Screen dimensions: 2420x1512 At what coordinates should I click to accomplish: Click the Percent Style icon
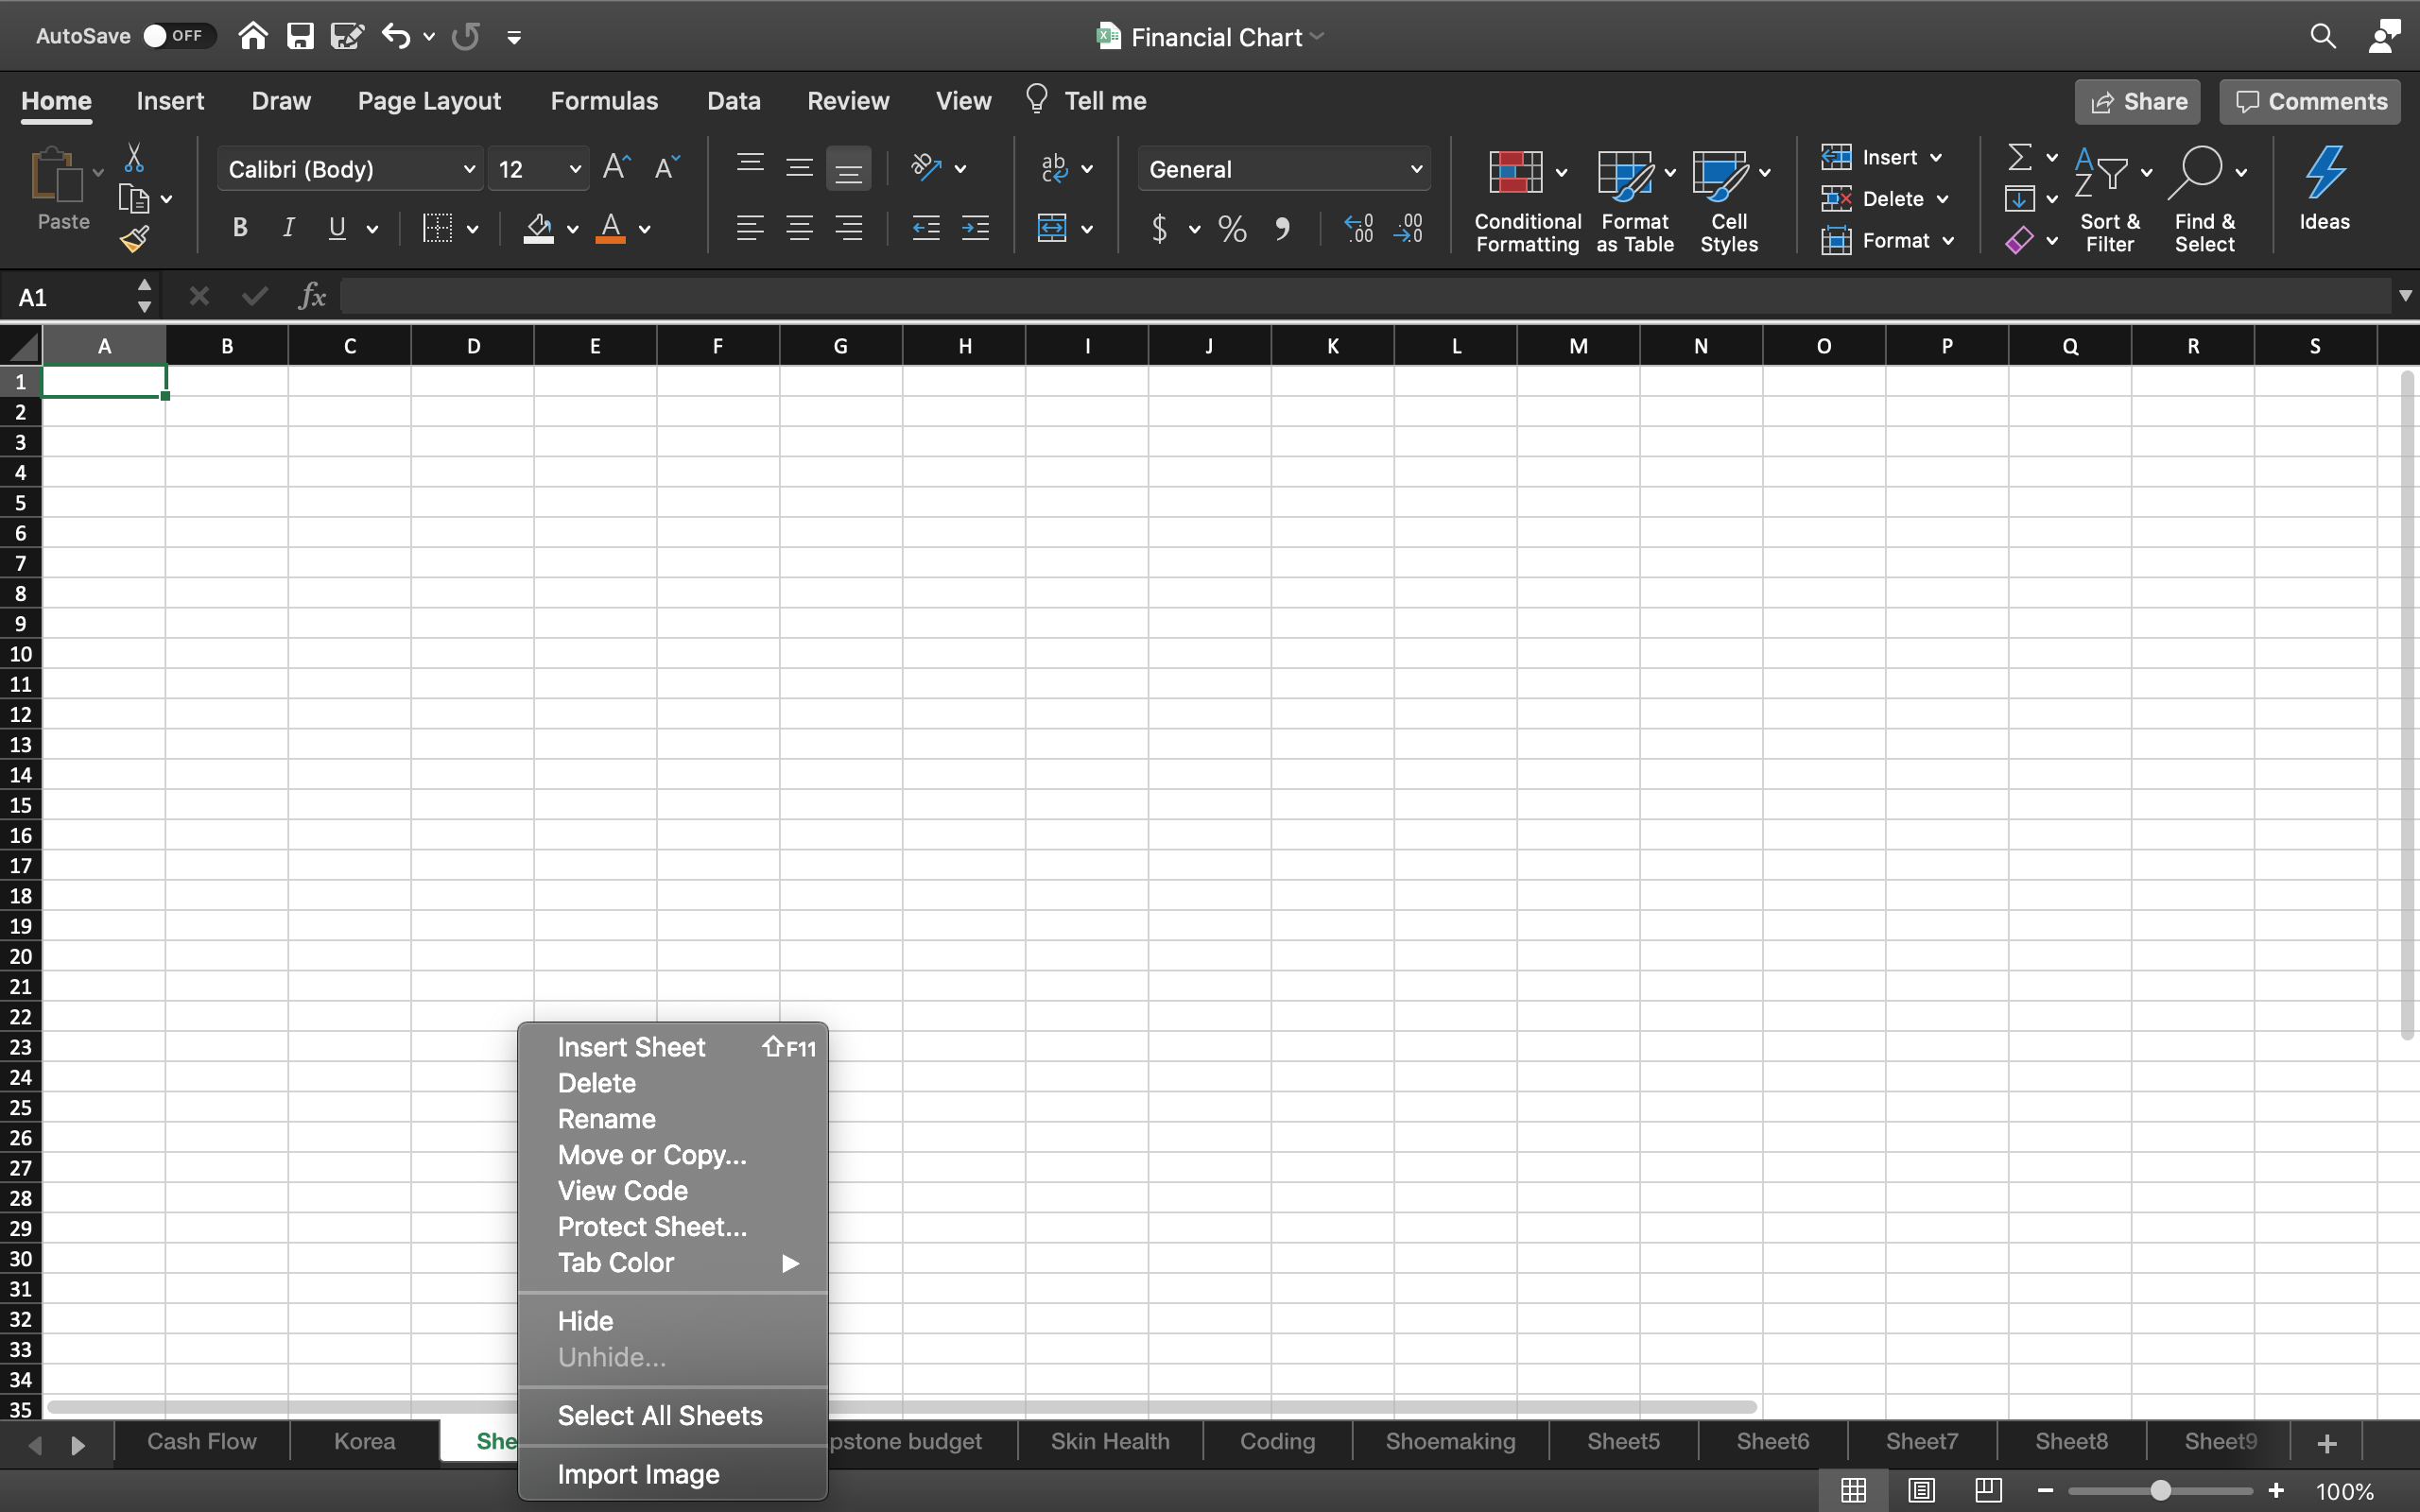(1232, 229)
